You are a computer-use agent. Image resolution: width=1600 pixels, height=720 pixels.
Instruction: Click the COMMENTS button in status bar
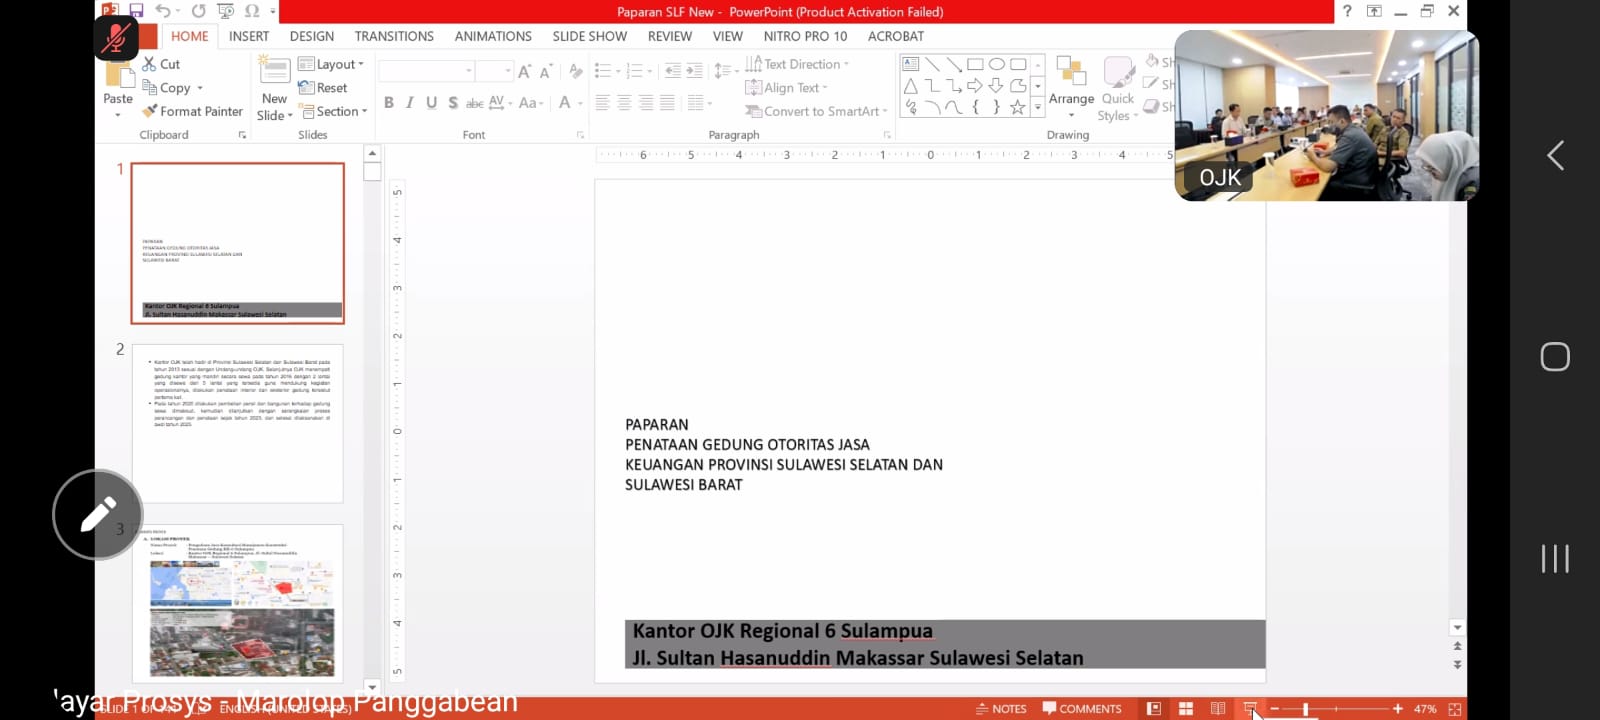click(1082, 708)
